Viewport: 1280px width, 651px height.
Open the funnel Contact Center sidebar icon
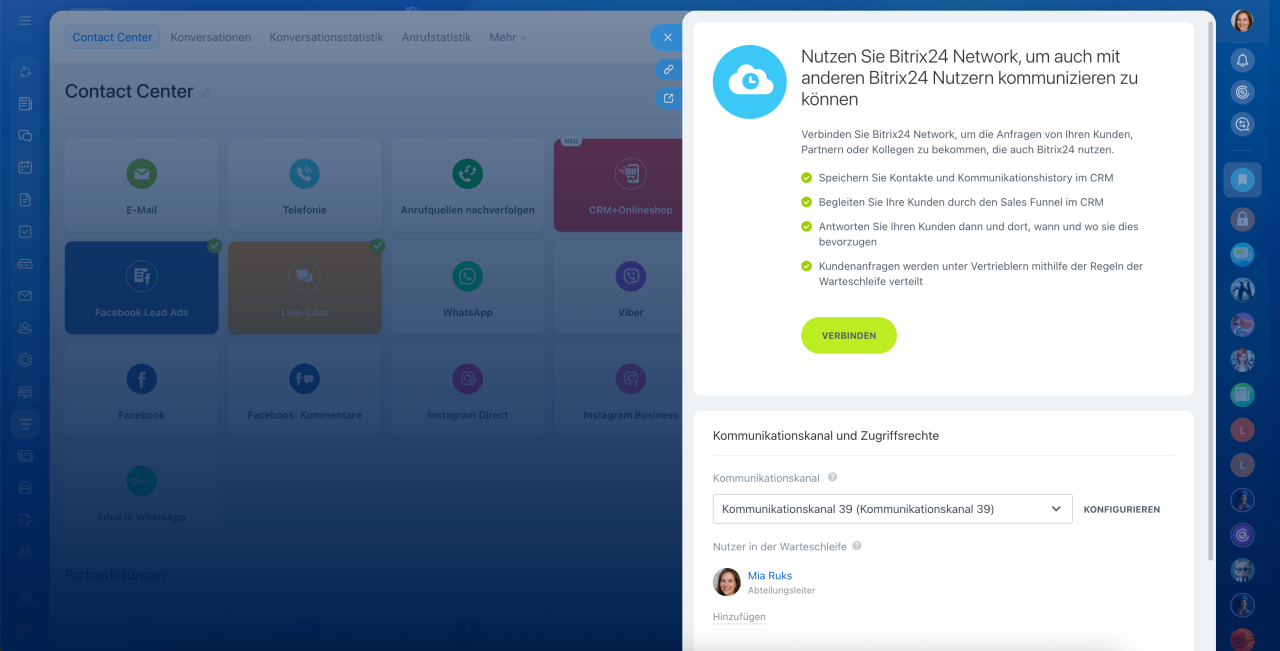click(x=25, y=424)
